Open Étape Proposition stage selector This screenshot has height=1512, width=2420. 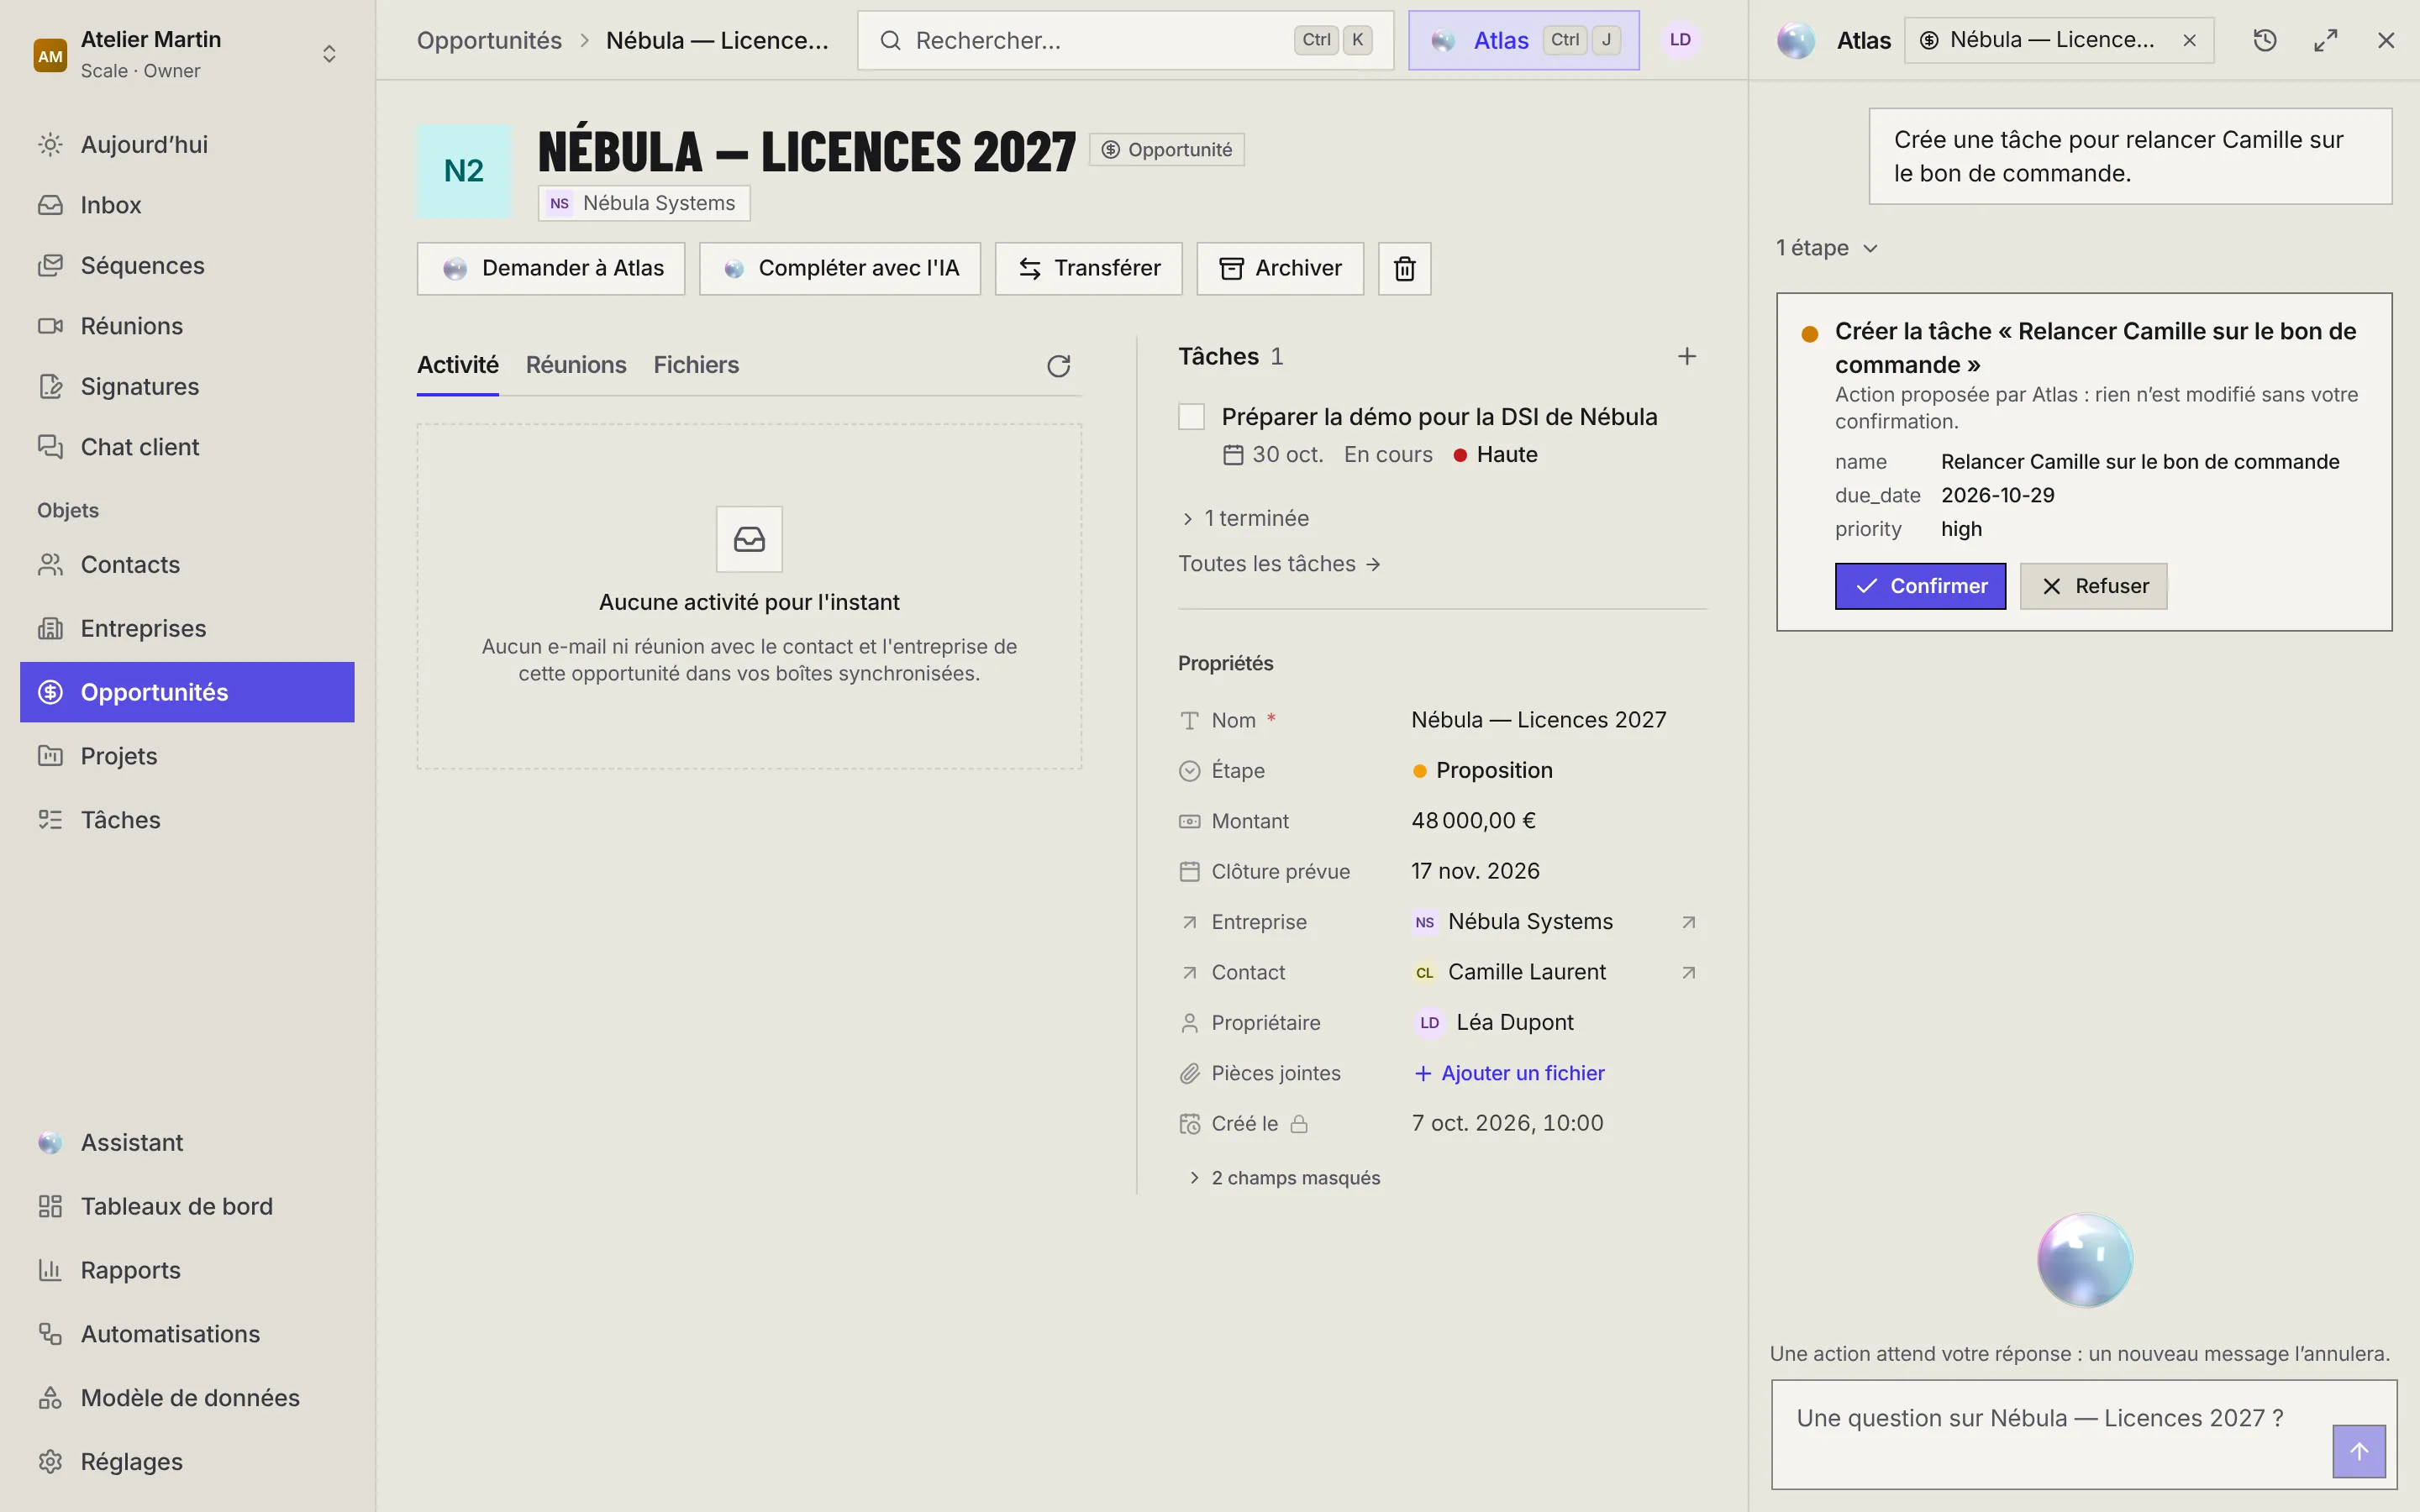[1482, 771]
